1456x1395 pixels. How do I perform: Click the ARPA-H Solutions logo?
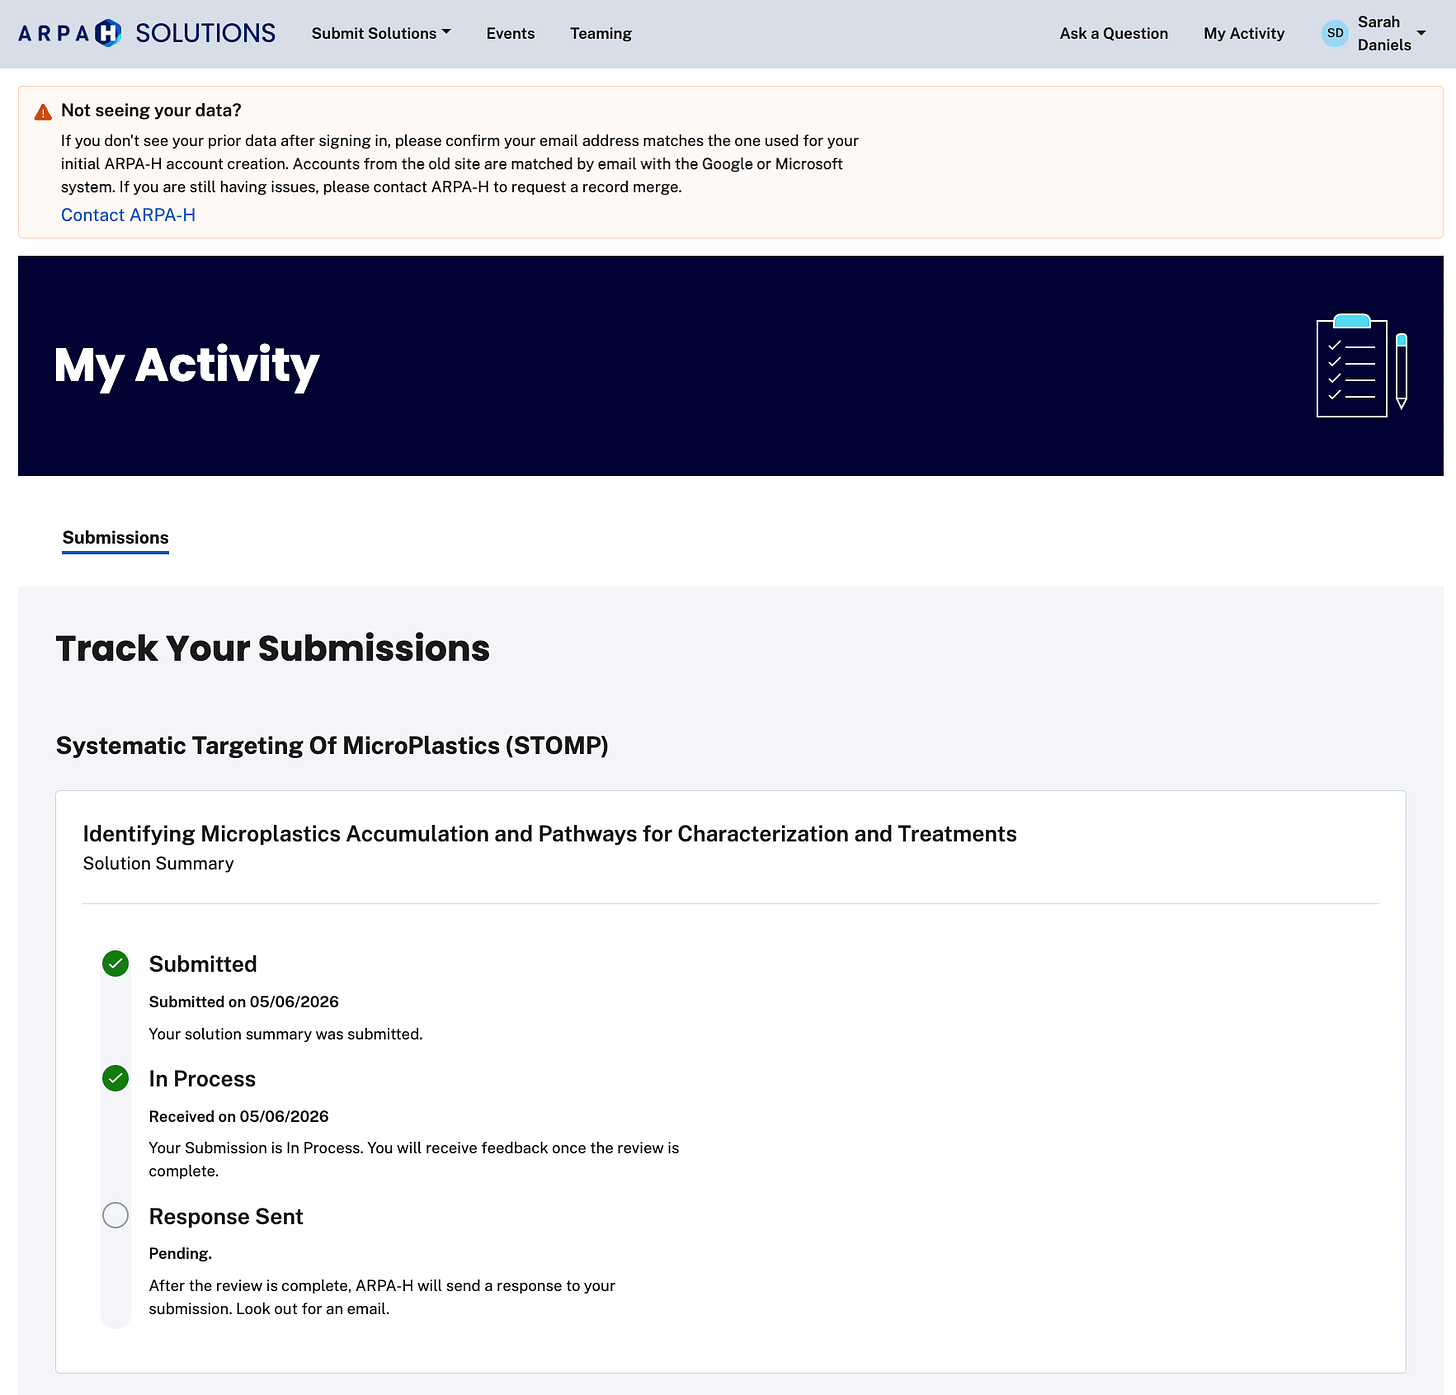point(147,33)
